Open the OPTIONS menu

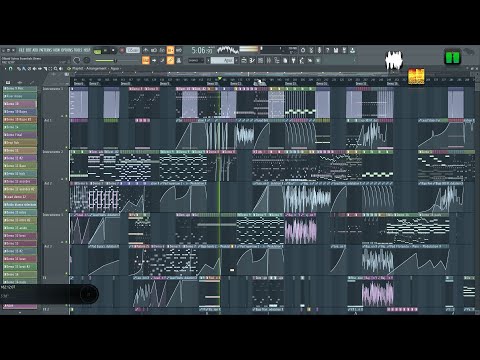(67, 50)
